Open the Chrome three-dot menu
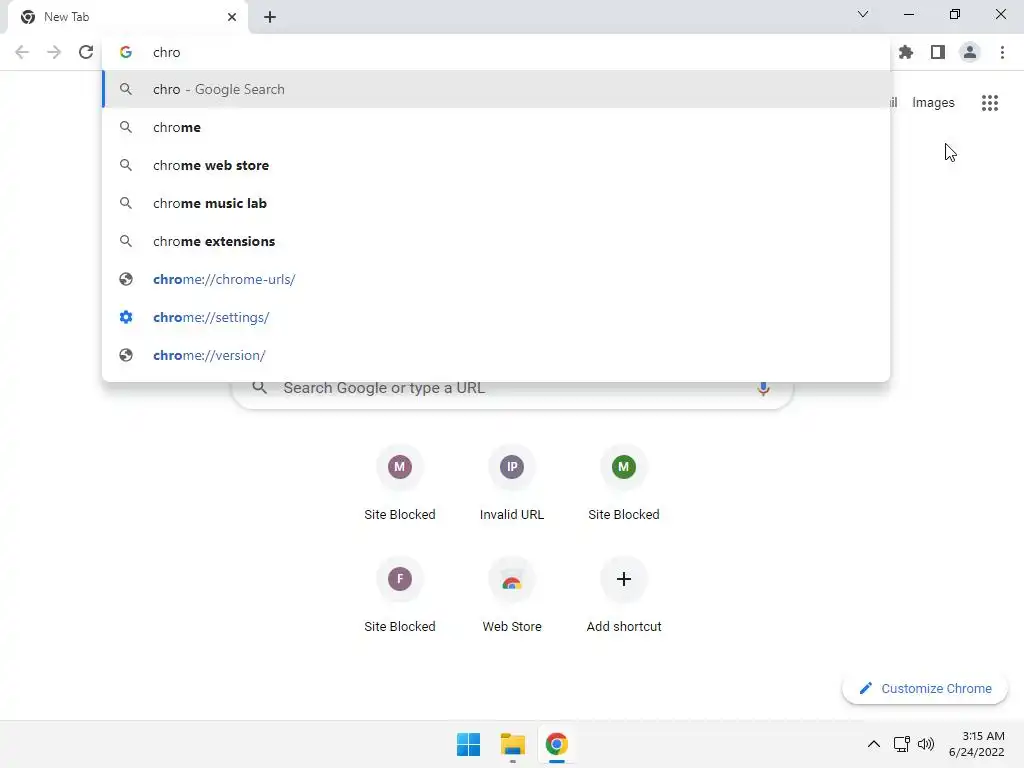This screenshot has width=1024, height=768. [1002, 52]
